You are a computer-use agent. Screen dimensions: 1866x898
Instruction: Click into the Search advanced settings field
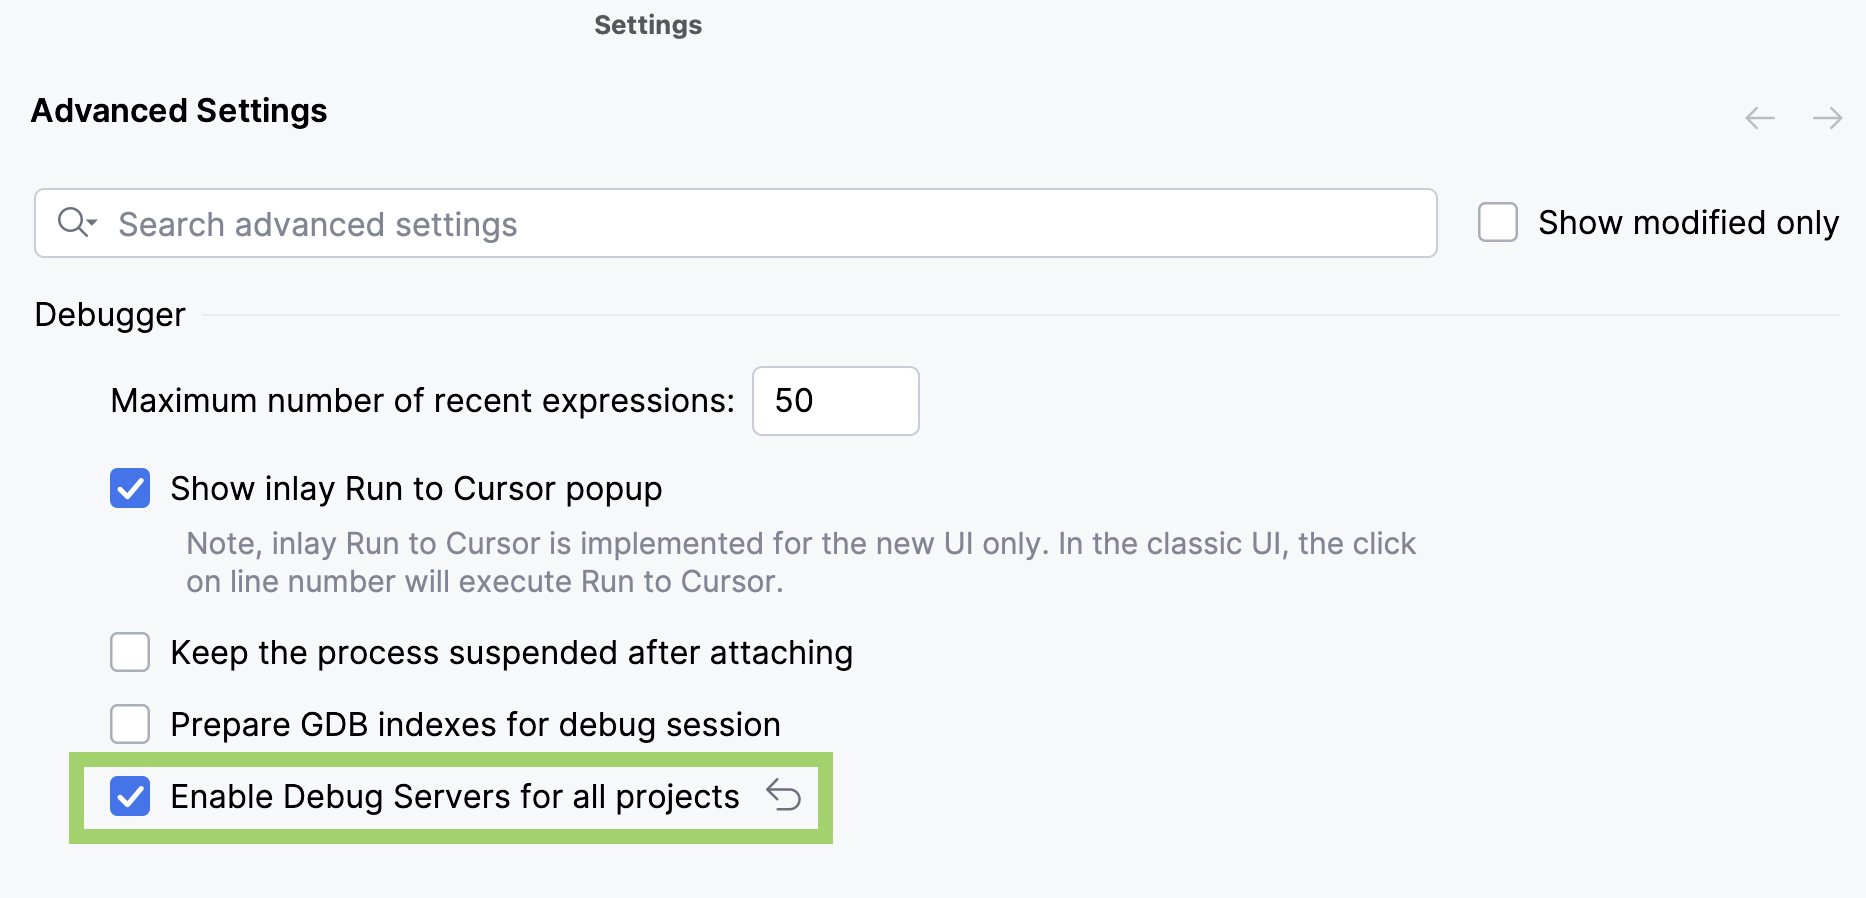pos(700,222)
